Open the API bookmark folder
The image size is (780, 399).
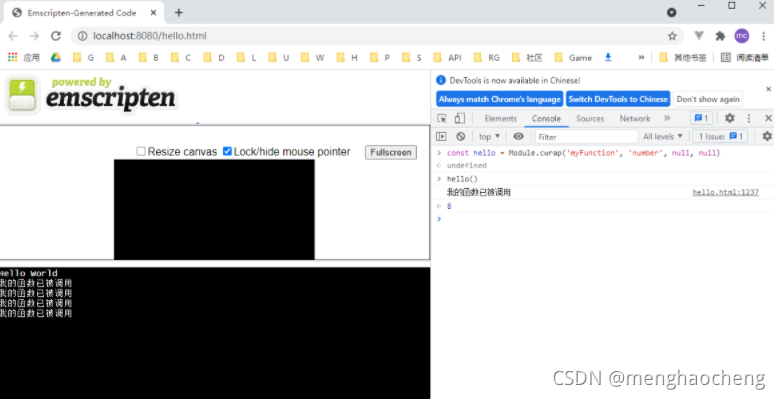click(x=447, y=58)
